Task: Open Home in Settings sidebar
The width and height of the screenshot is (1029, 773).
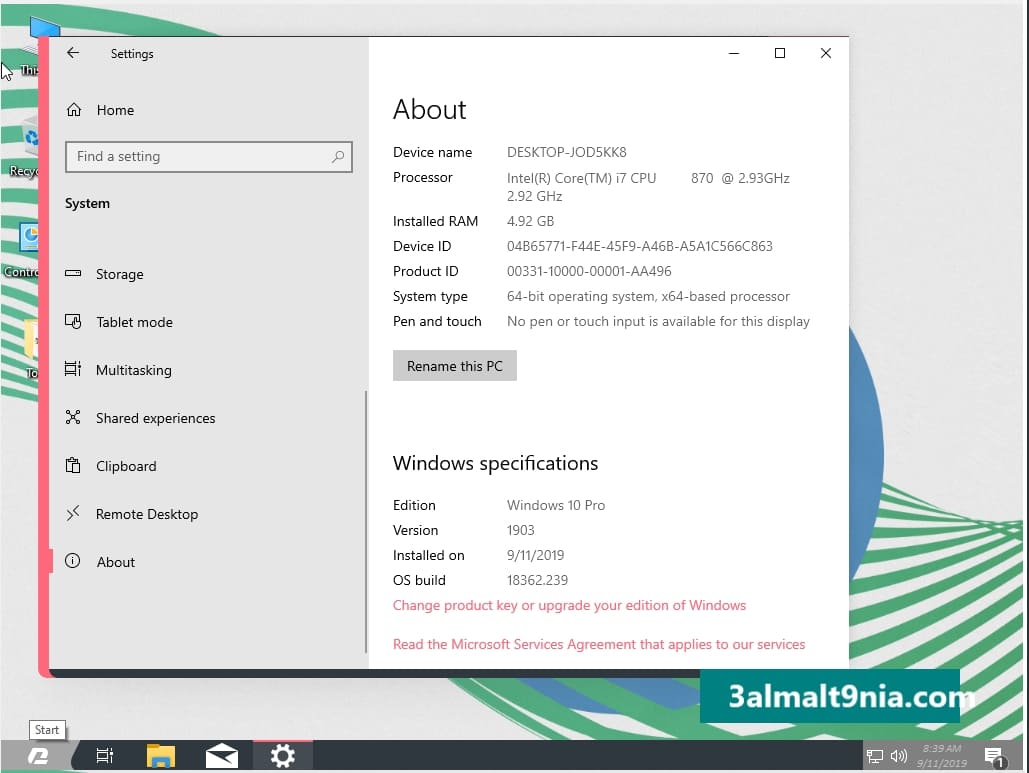Action: [x=208, y=110]
